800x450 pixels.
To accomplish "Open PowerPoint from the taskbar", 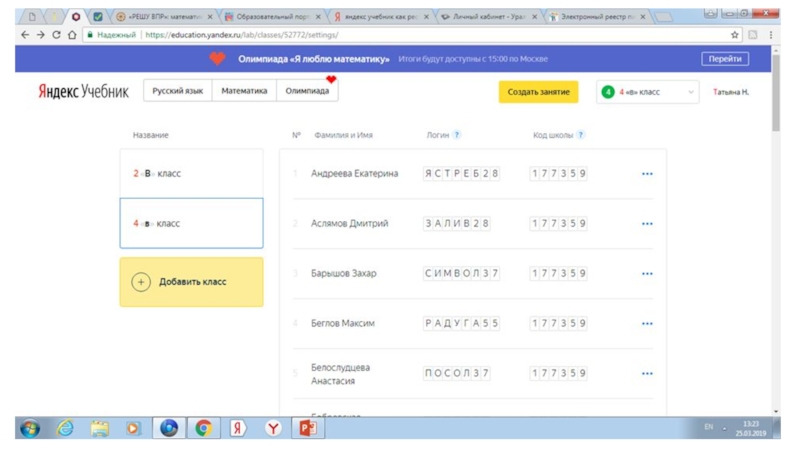I will coord(306,428).
